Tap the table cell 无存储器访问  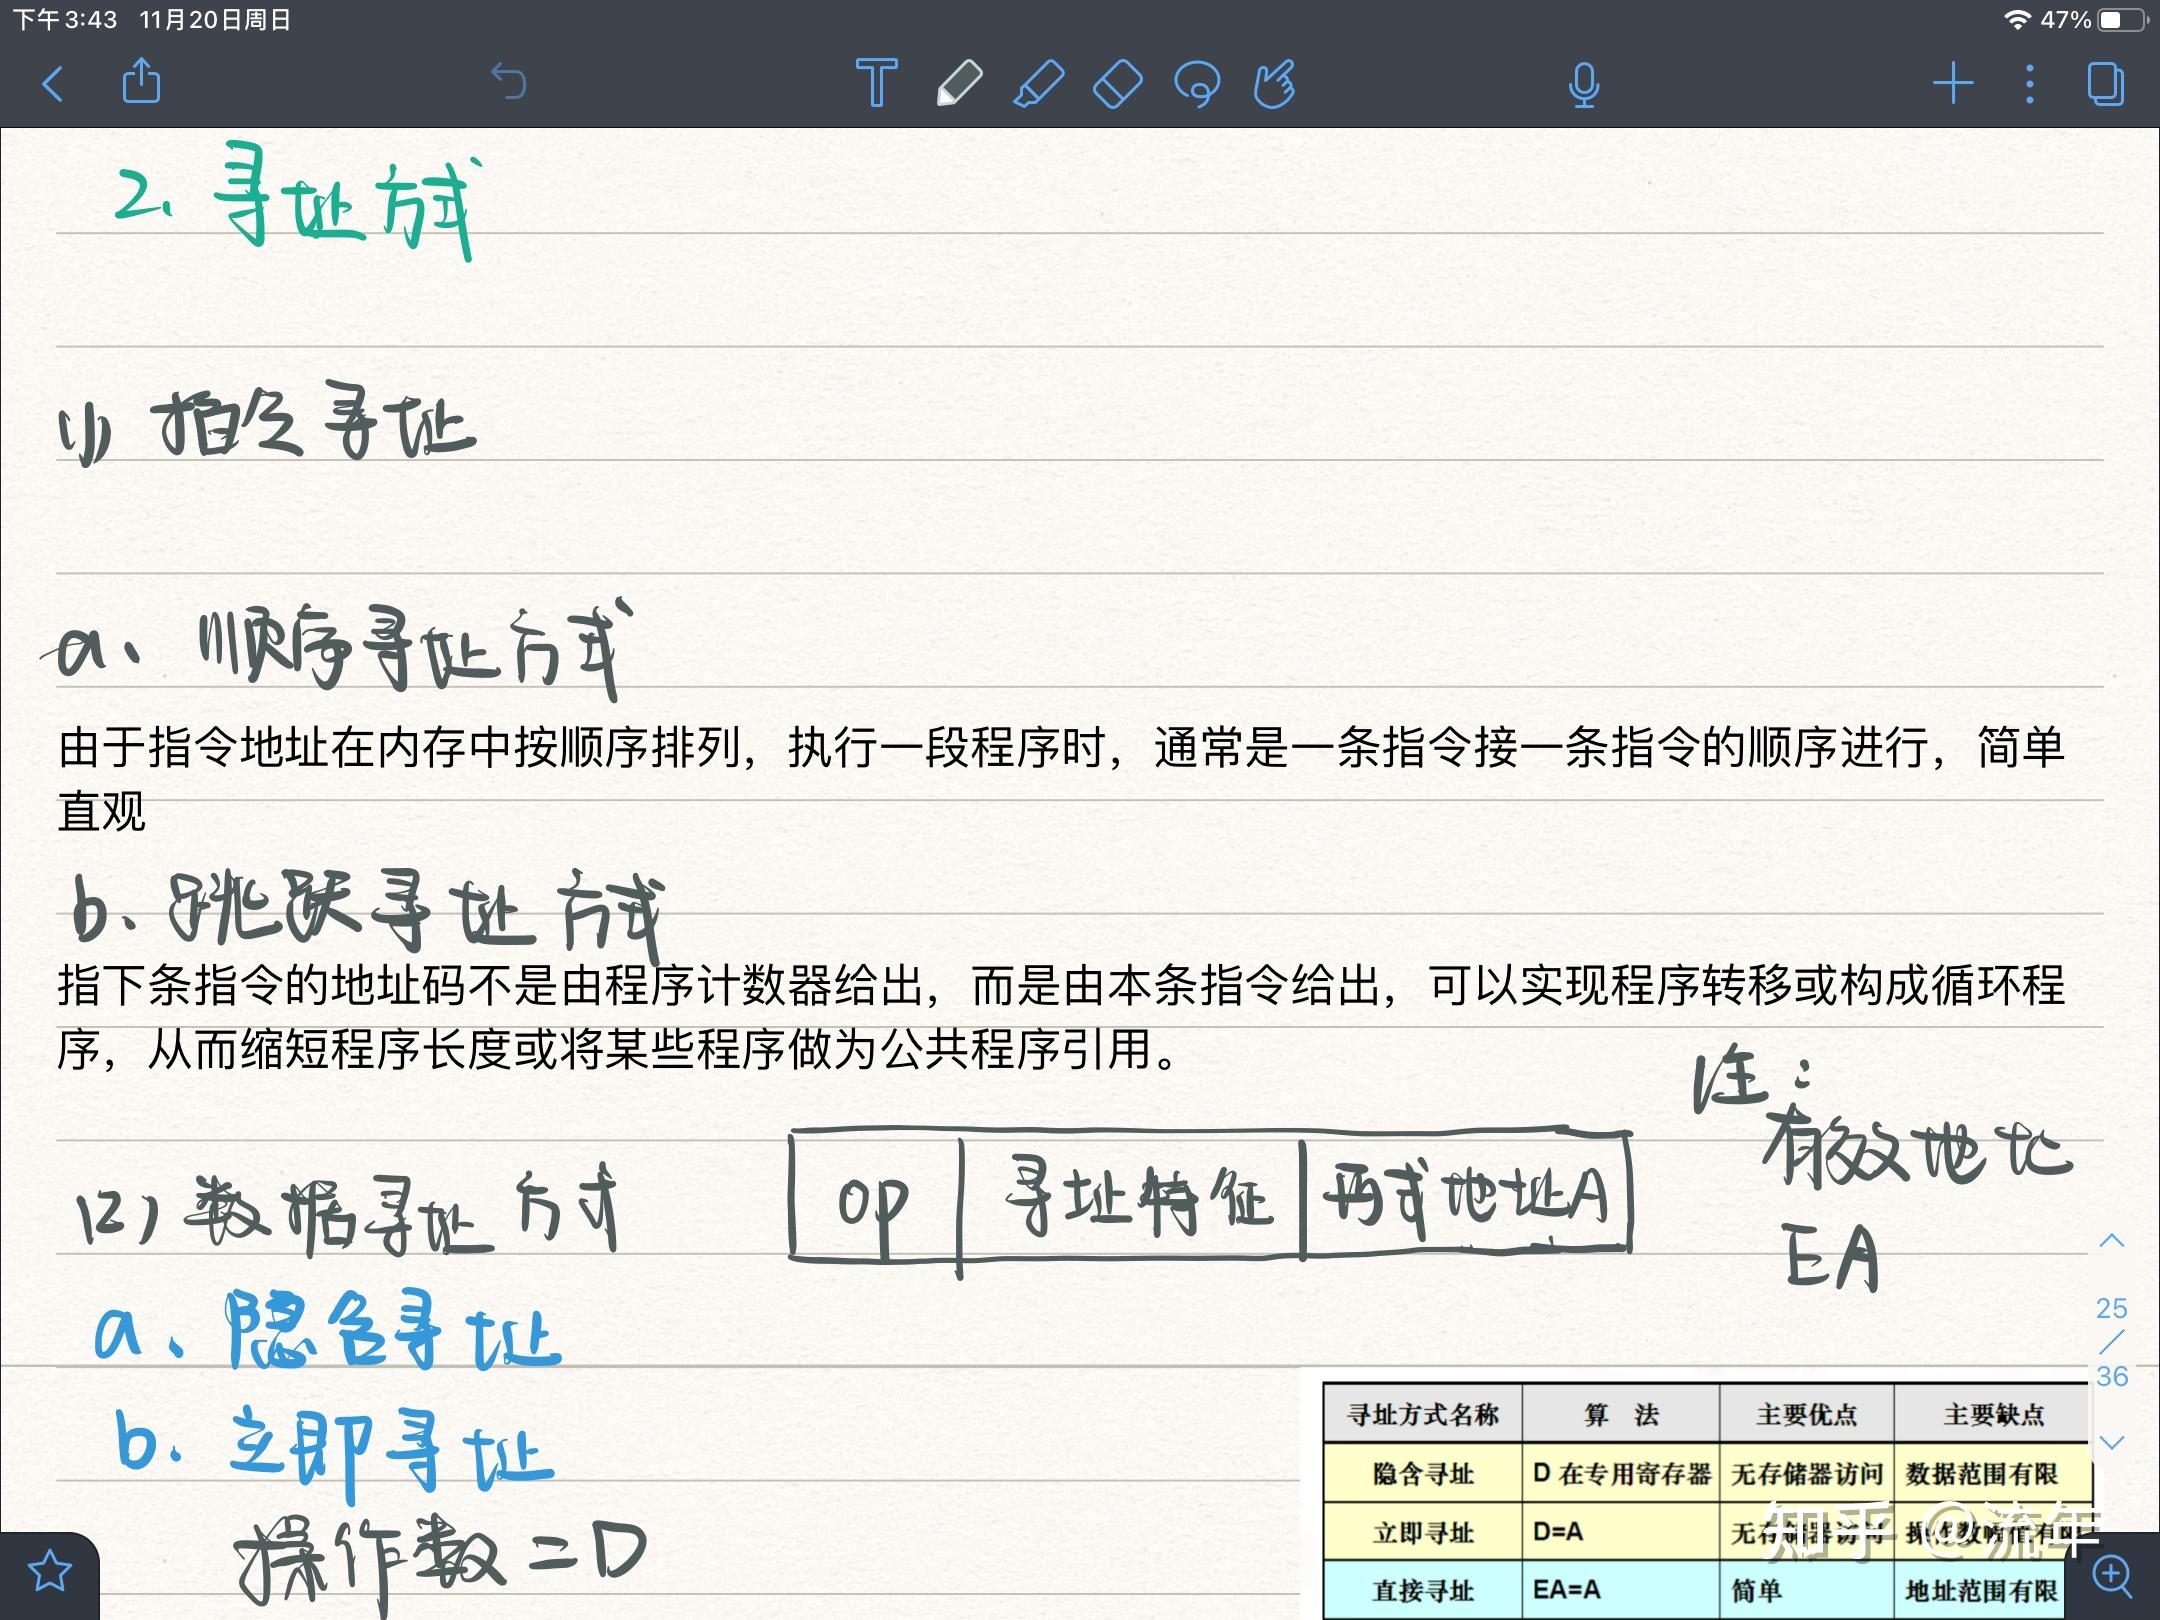pyautogui.click(x=1806, y=1473)
